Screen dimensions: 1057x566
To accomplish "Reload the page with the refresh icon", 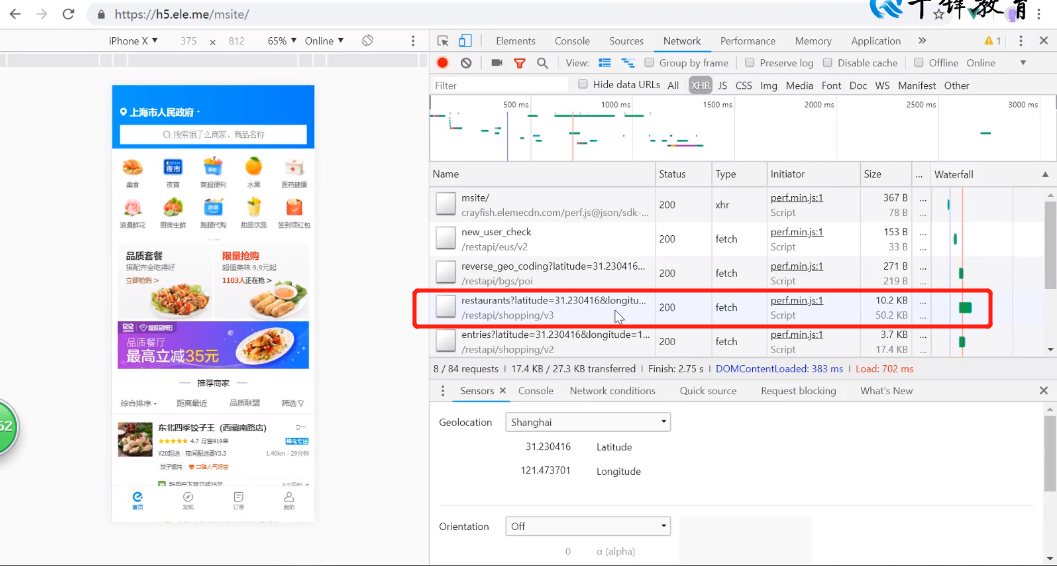I will click(x=67, y=13).
